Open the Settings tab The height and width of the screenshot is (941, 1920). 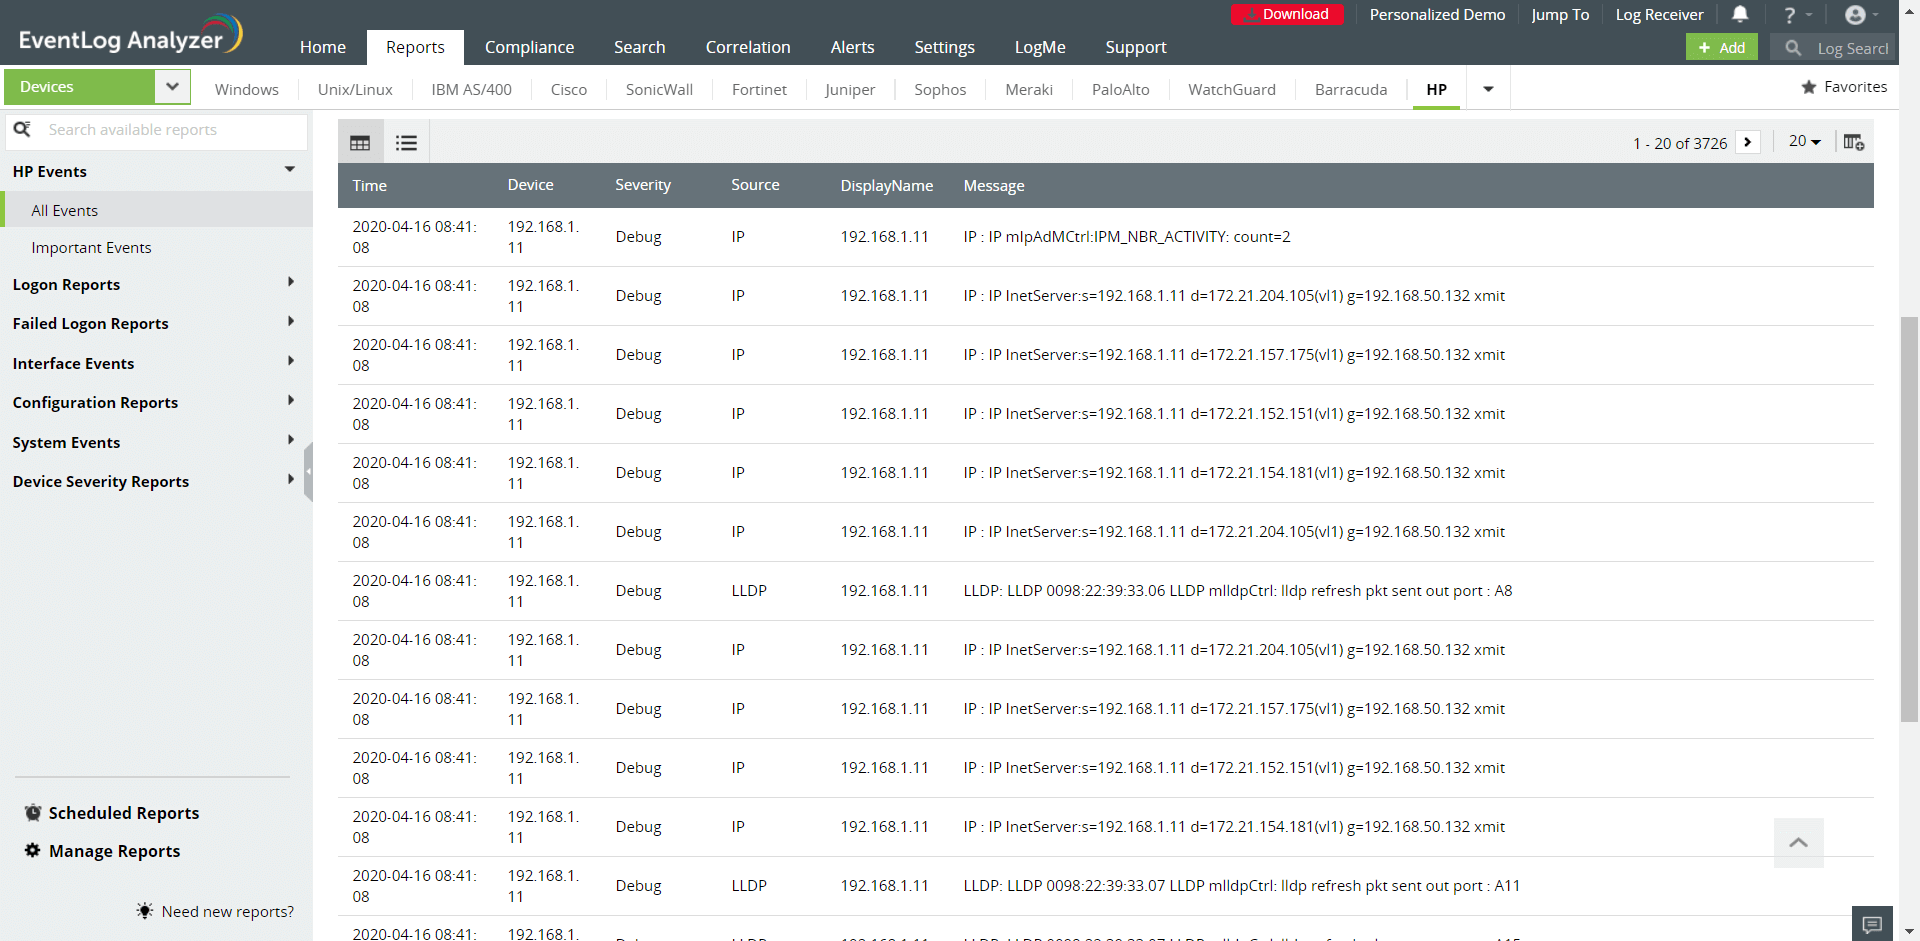(944, 47)
